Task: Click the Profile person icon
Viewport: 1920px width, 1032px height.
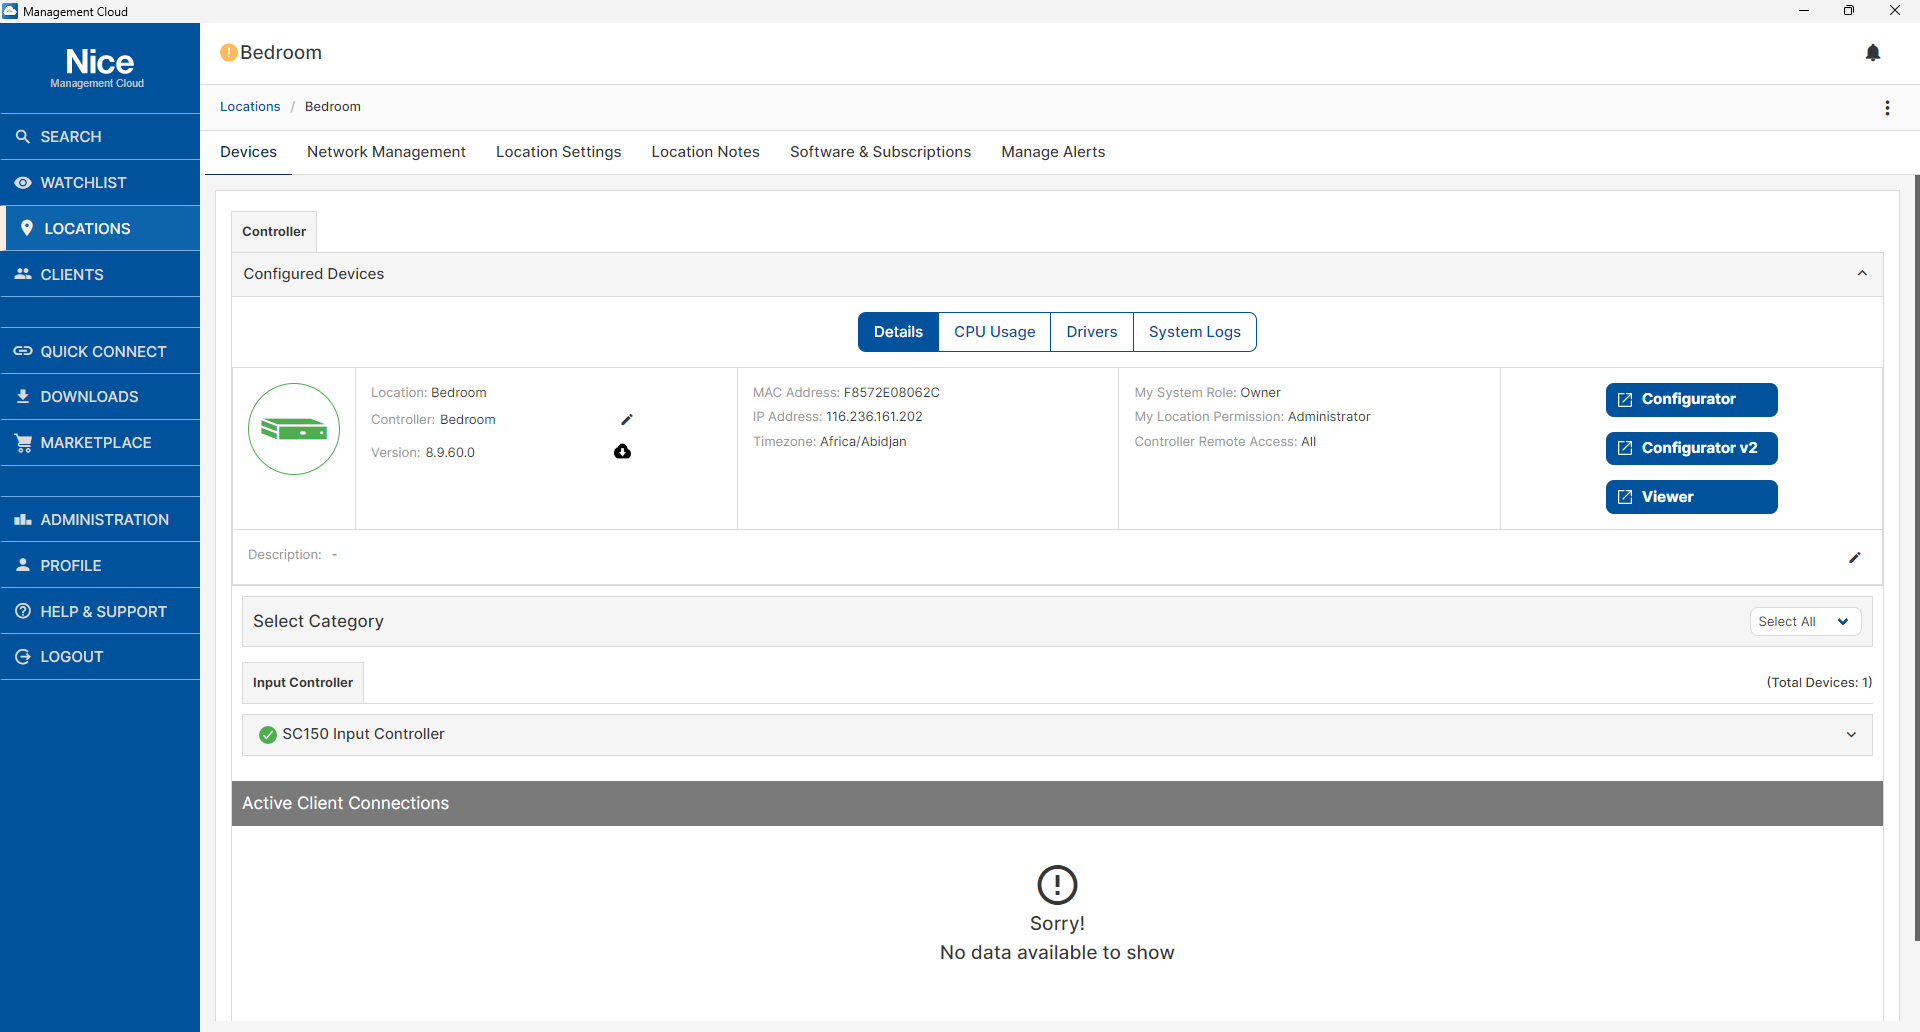Action: pyautogui.click(x=23, y=565)
